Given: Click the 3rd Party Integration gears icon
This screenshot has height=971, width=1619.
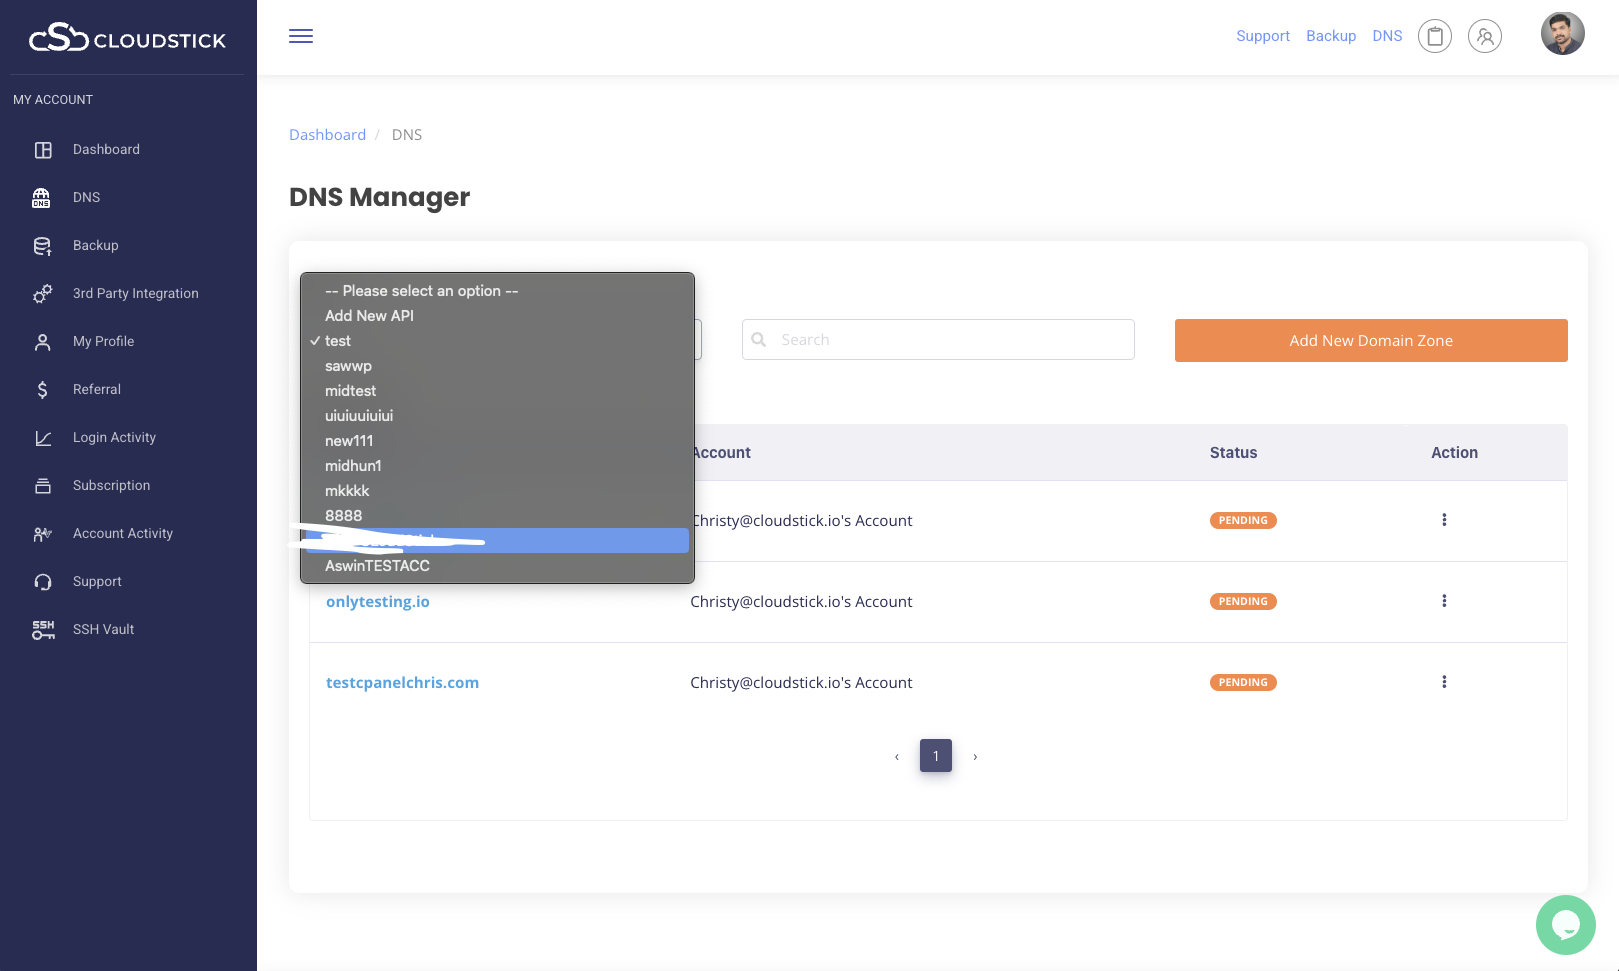Looking at the screenshot, I should (x=43, y=293).
